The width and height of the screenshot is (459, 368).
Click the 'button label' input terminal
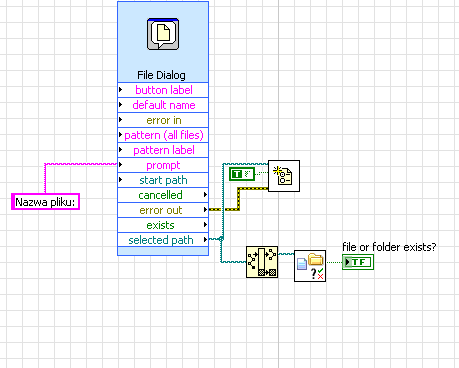[163, 90]
